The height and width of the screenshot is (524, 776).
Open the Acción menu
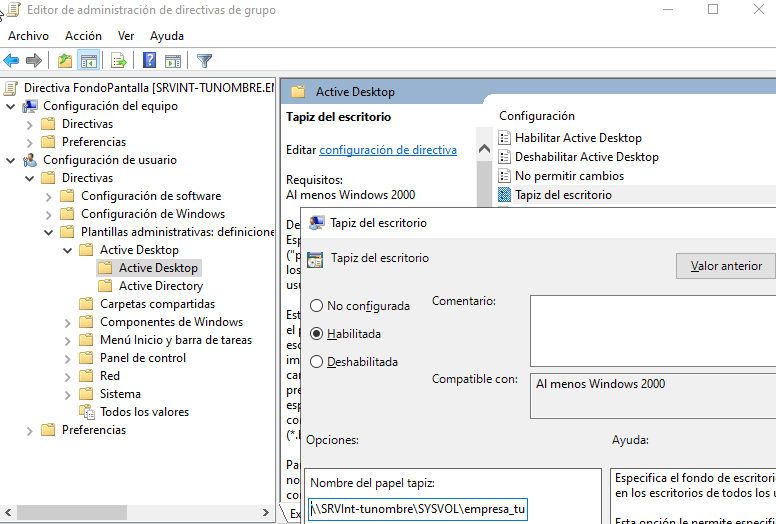coord(83,35)
